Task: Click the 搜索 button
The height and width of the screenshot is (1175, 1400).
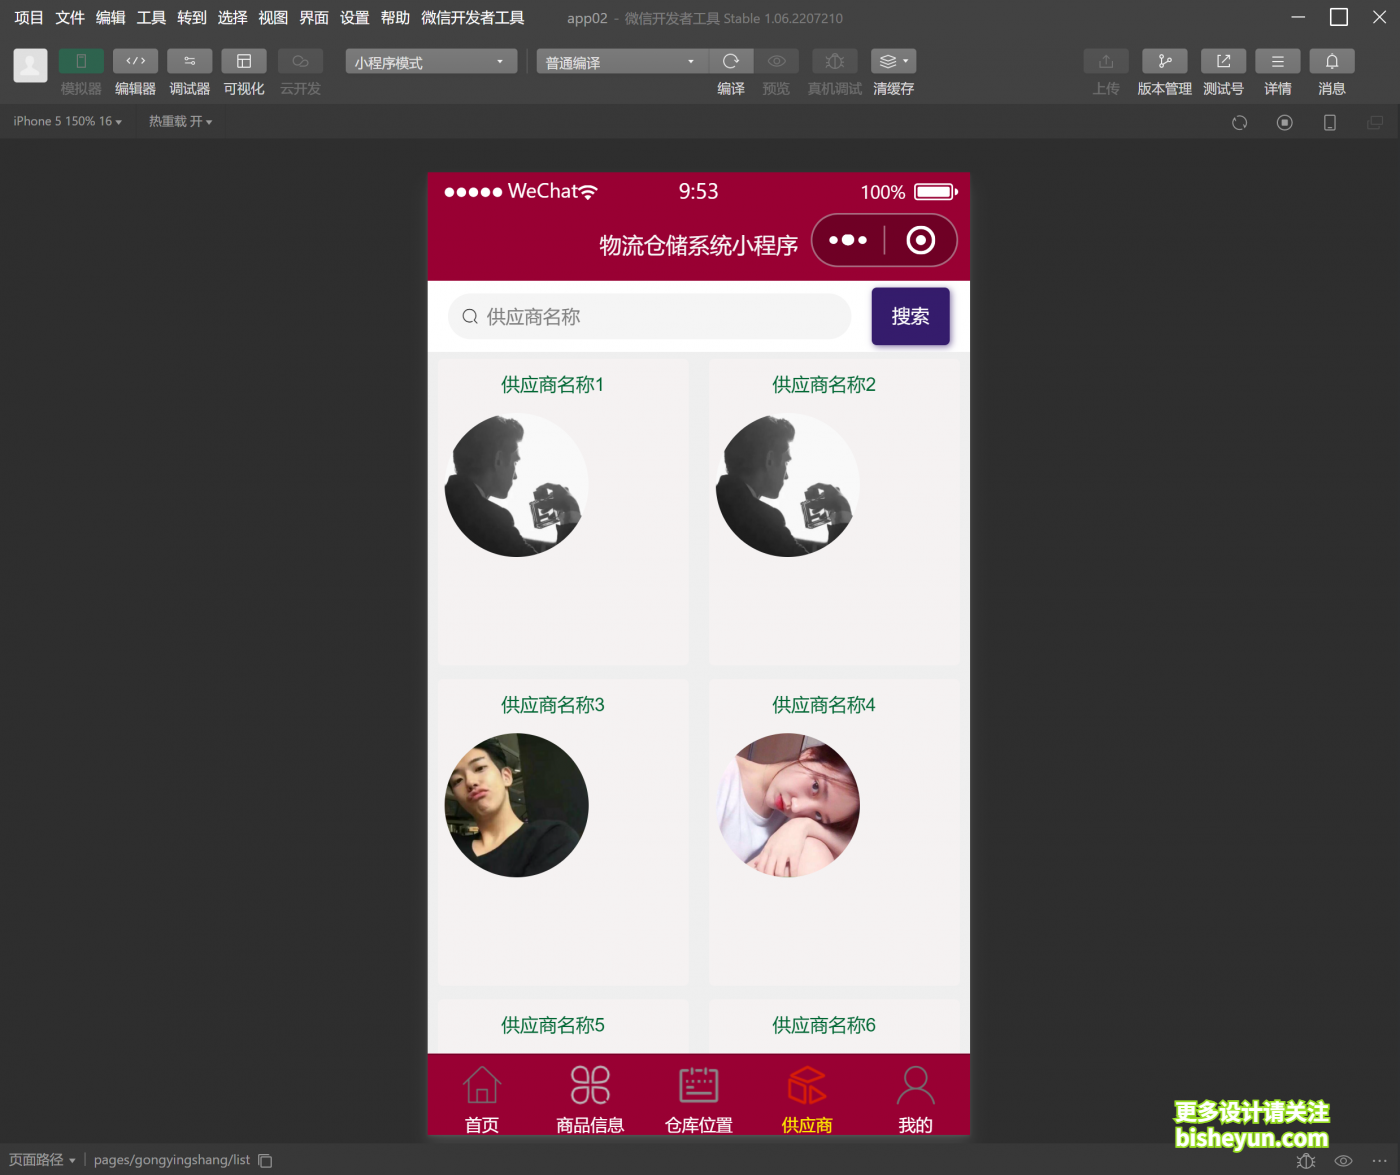Action: pyautogui.click(x=911, y=317)
